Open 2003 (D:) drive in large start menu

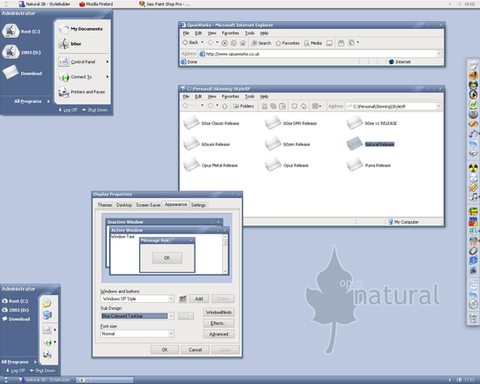(21, 52)
